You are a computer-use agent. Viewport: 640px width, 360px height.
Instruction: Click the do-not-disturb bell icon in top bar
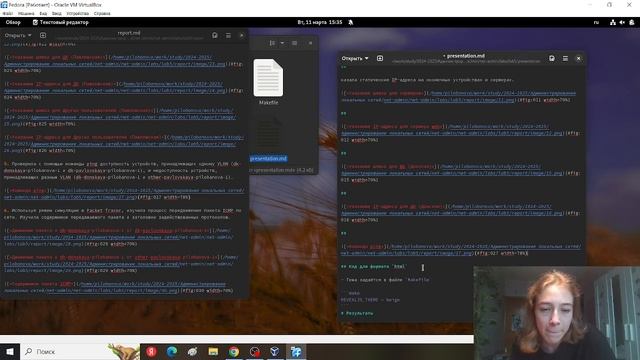pyautogui.click(x=351, y=22)
